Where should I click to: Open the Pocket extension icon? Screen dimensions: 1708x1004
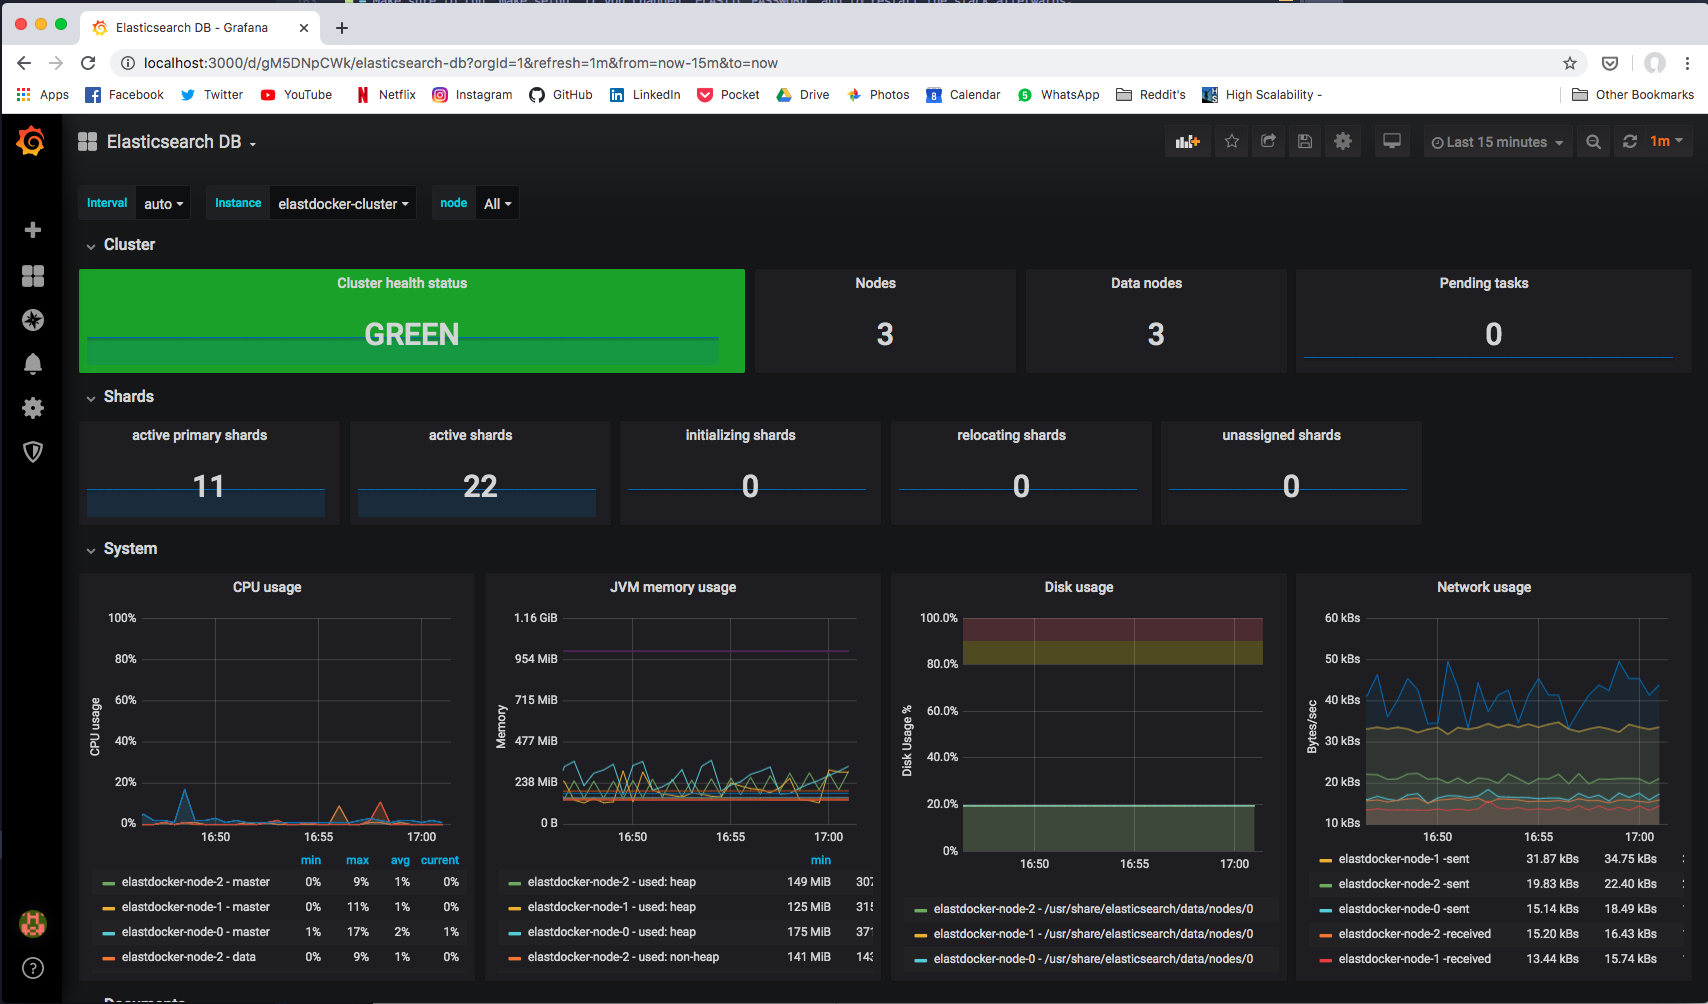(x=1610, y=63)
